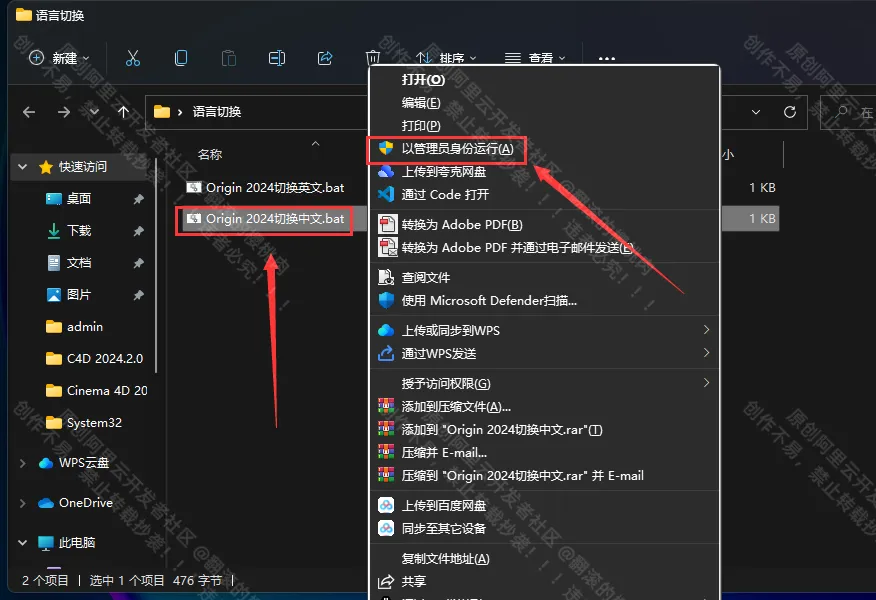Click the address bar folder icon
876x600 pixels.
point(162,112)
